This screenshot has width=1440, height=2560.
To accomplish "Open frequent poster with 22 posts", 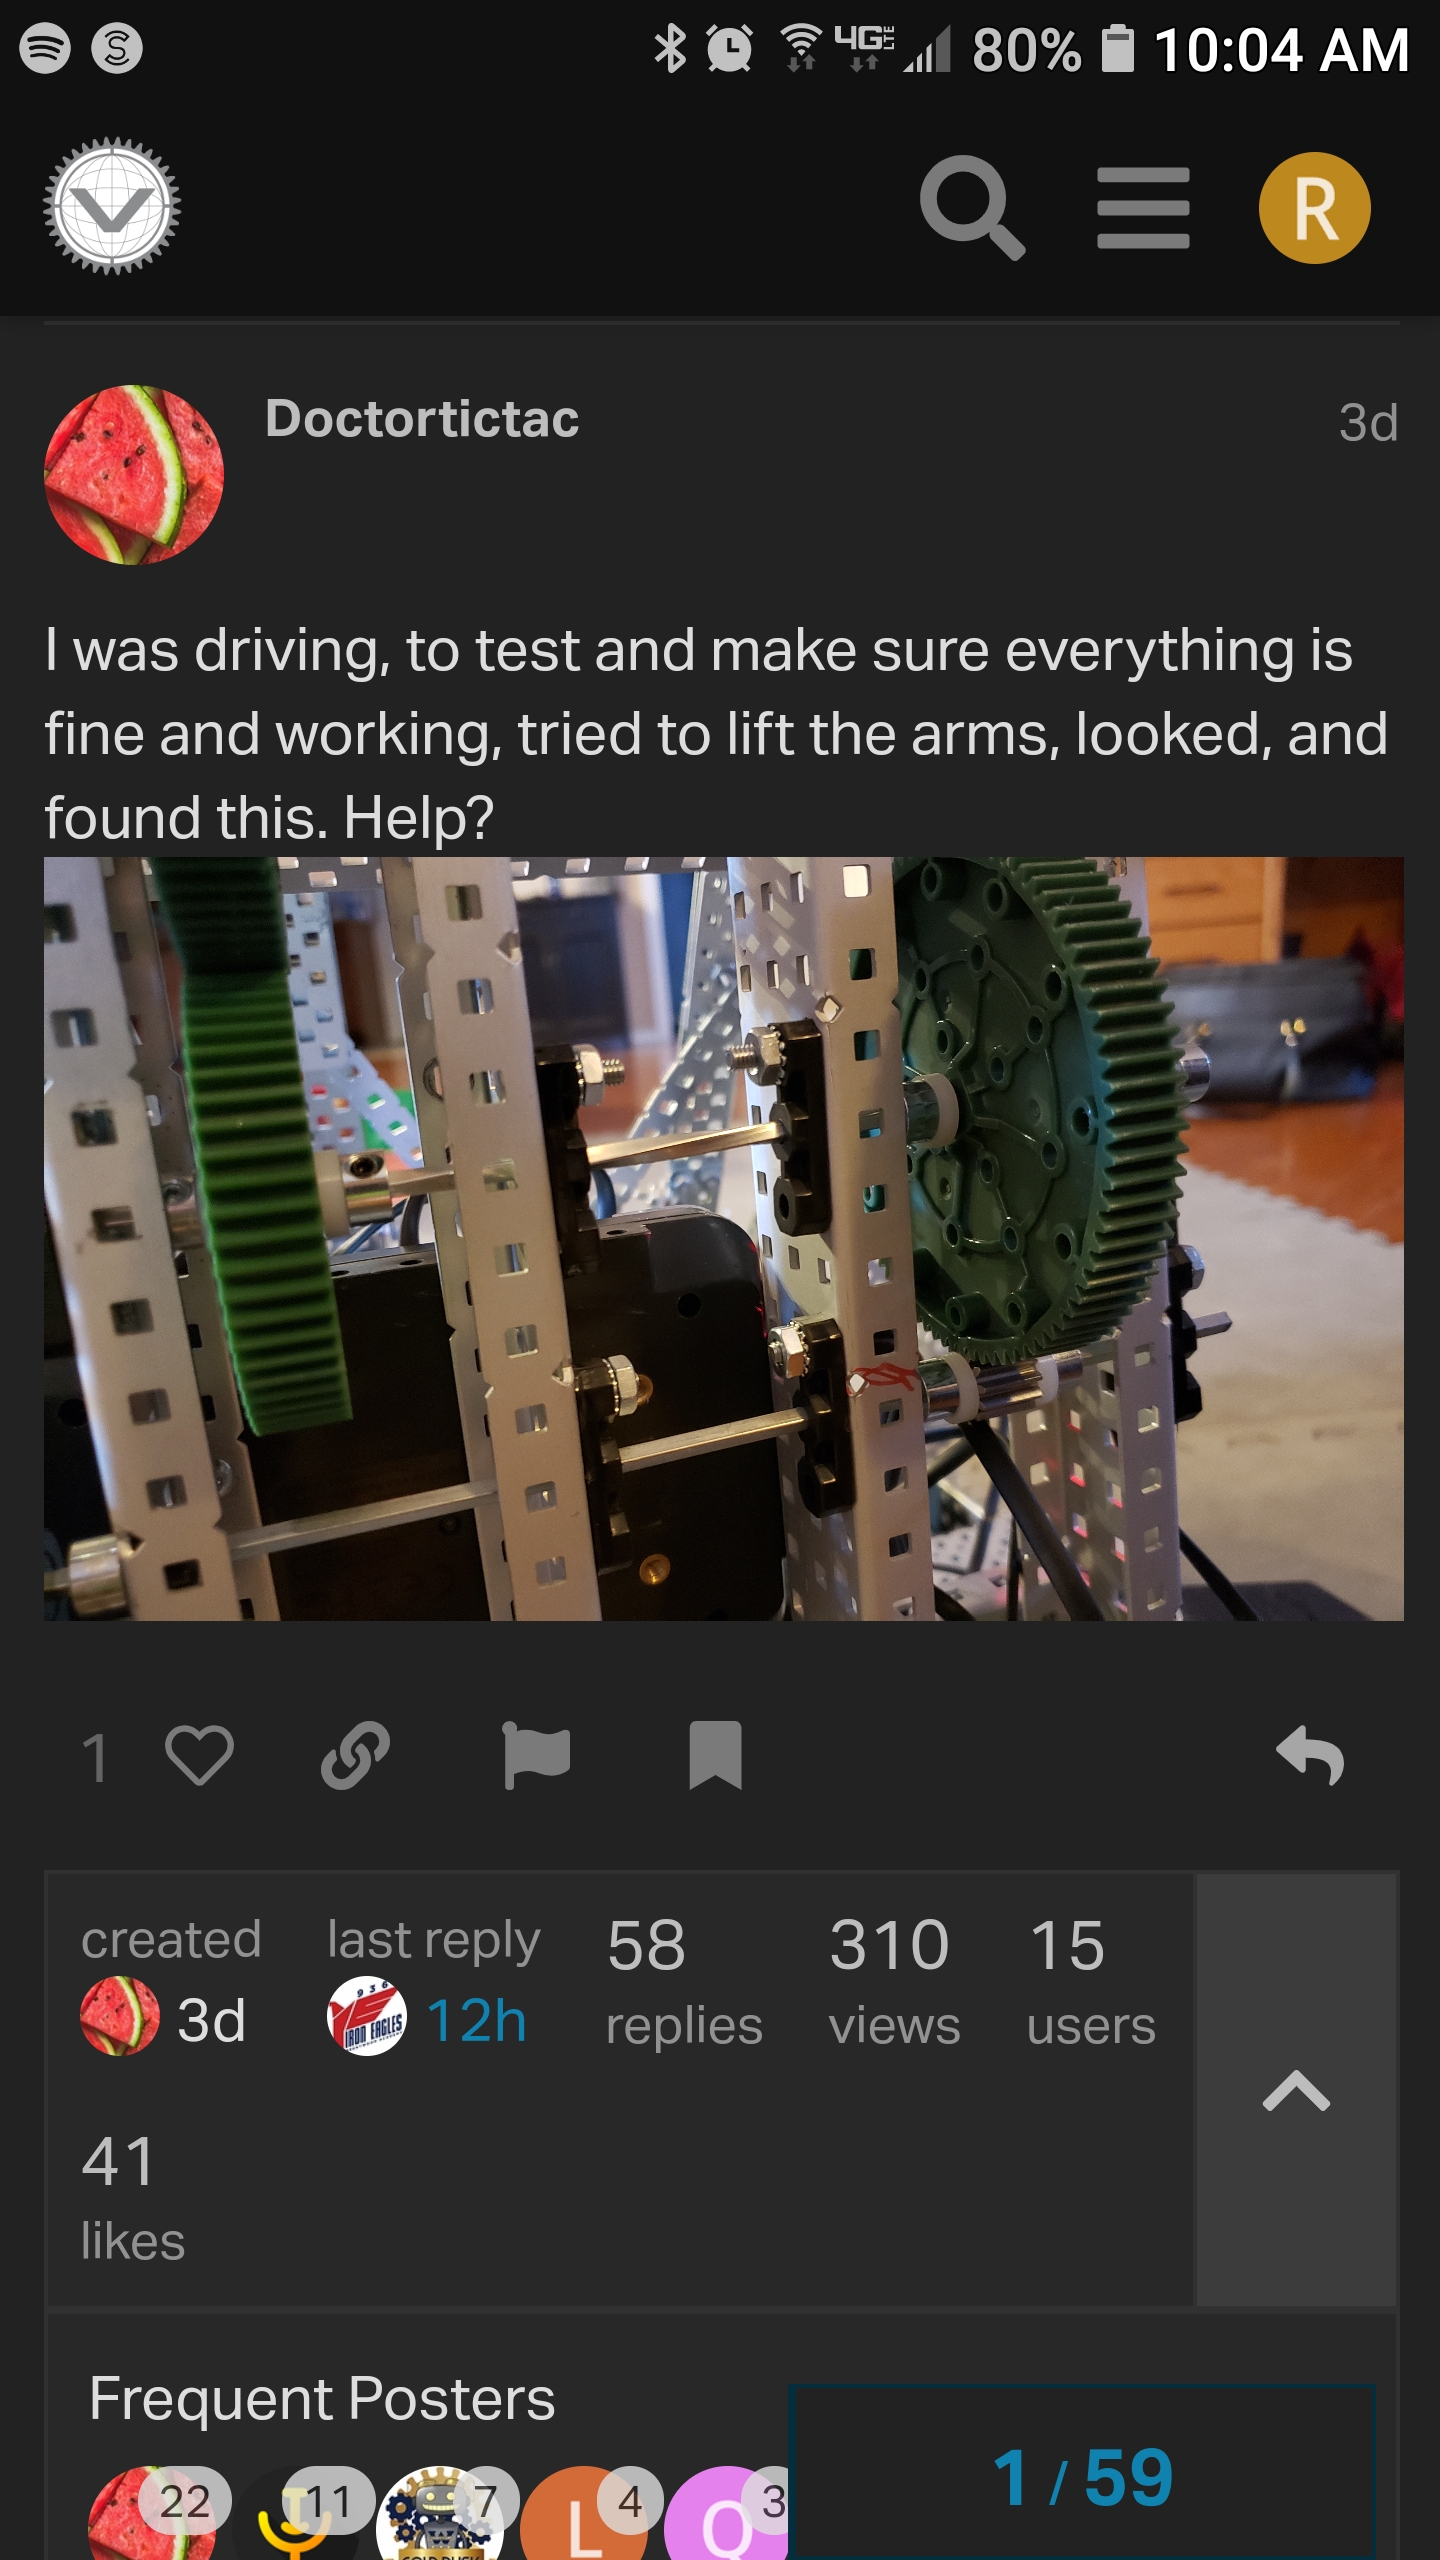I will click(x=152, y=2514).
